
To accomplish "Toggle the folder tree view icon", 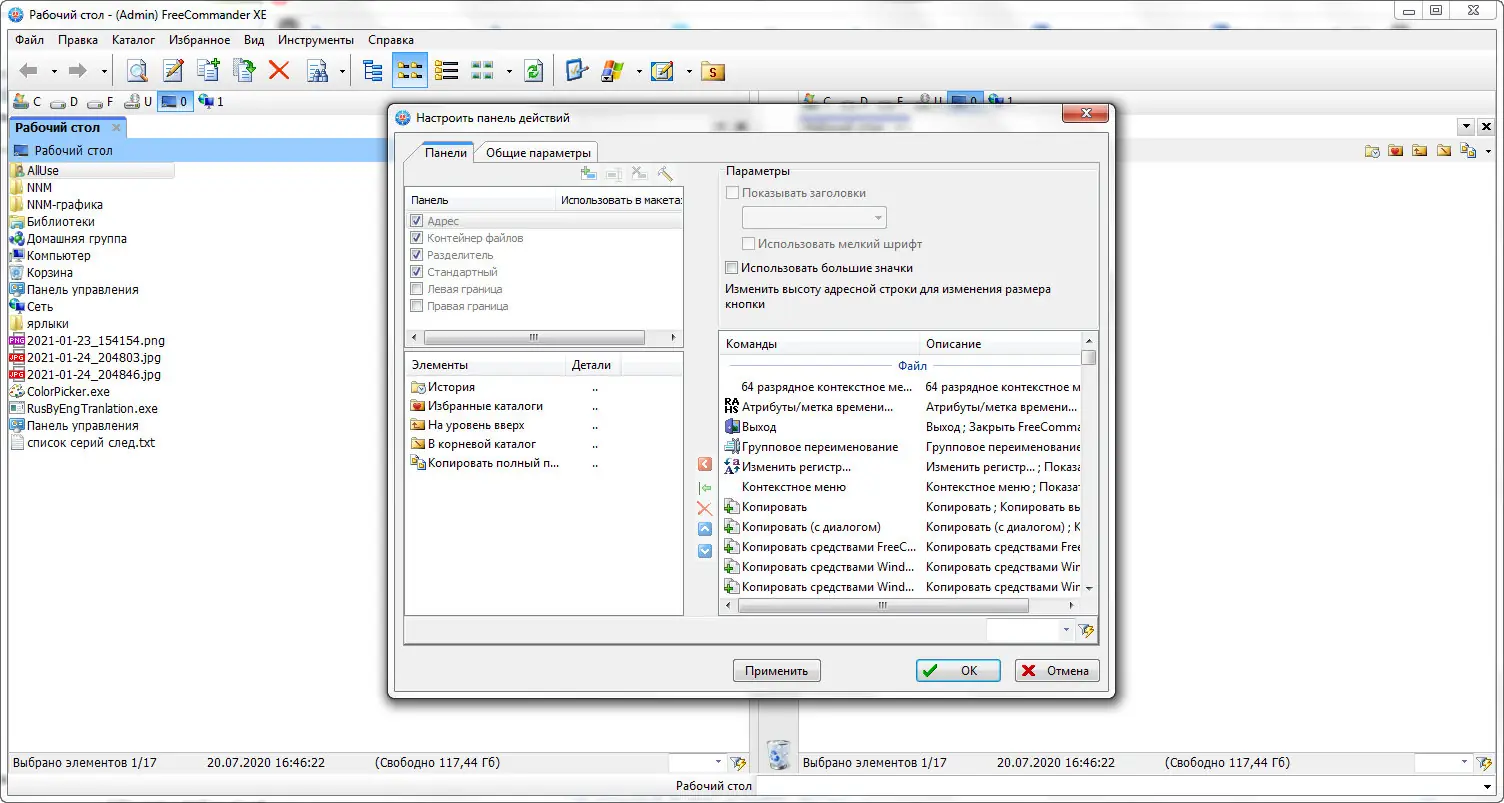I will click(x=373, y=71).
